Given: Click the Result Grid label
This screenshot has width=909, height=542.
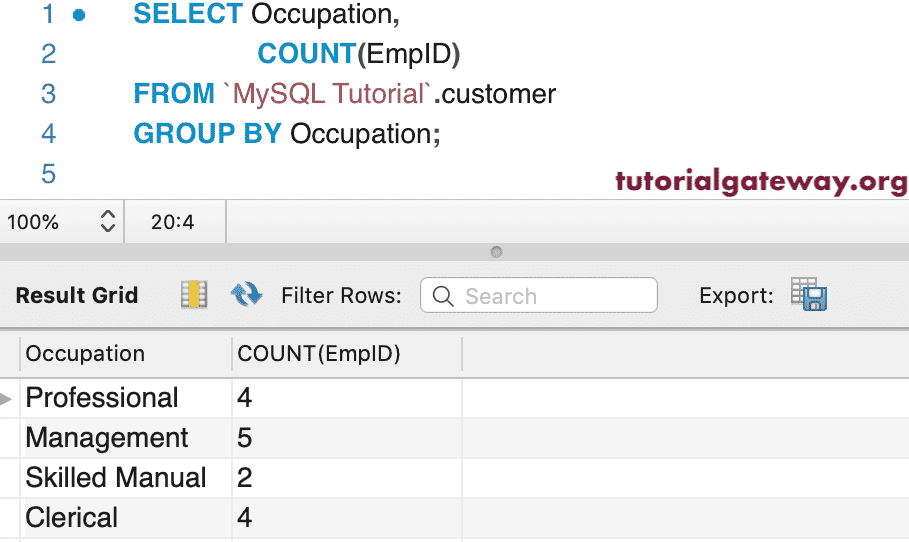Looking at the screenshot, I should tap(77, 295).
